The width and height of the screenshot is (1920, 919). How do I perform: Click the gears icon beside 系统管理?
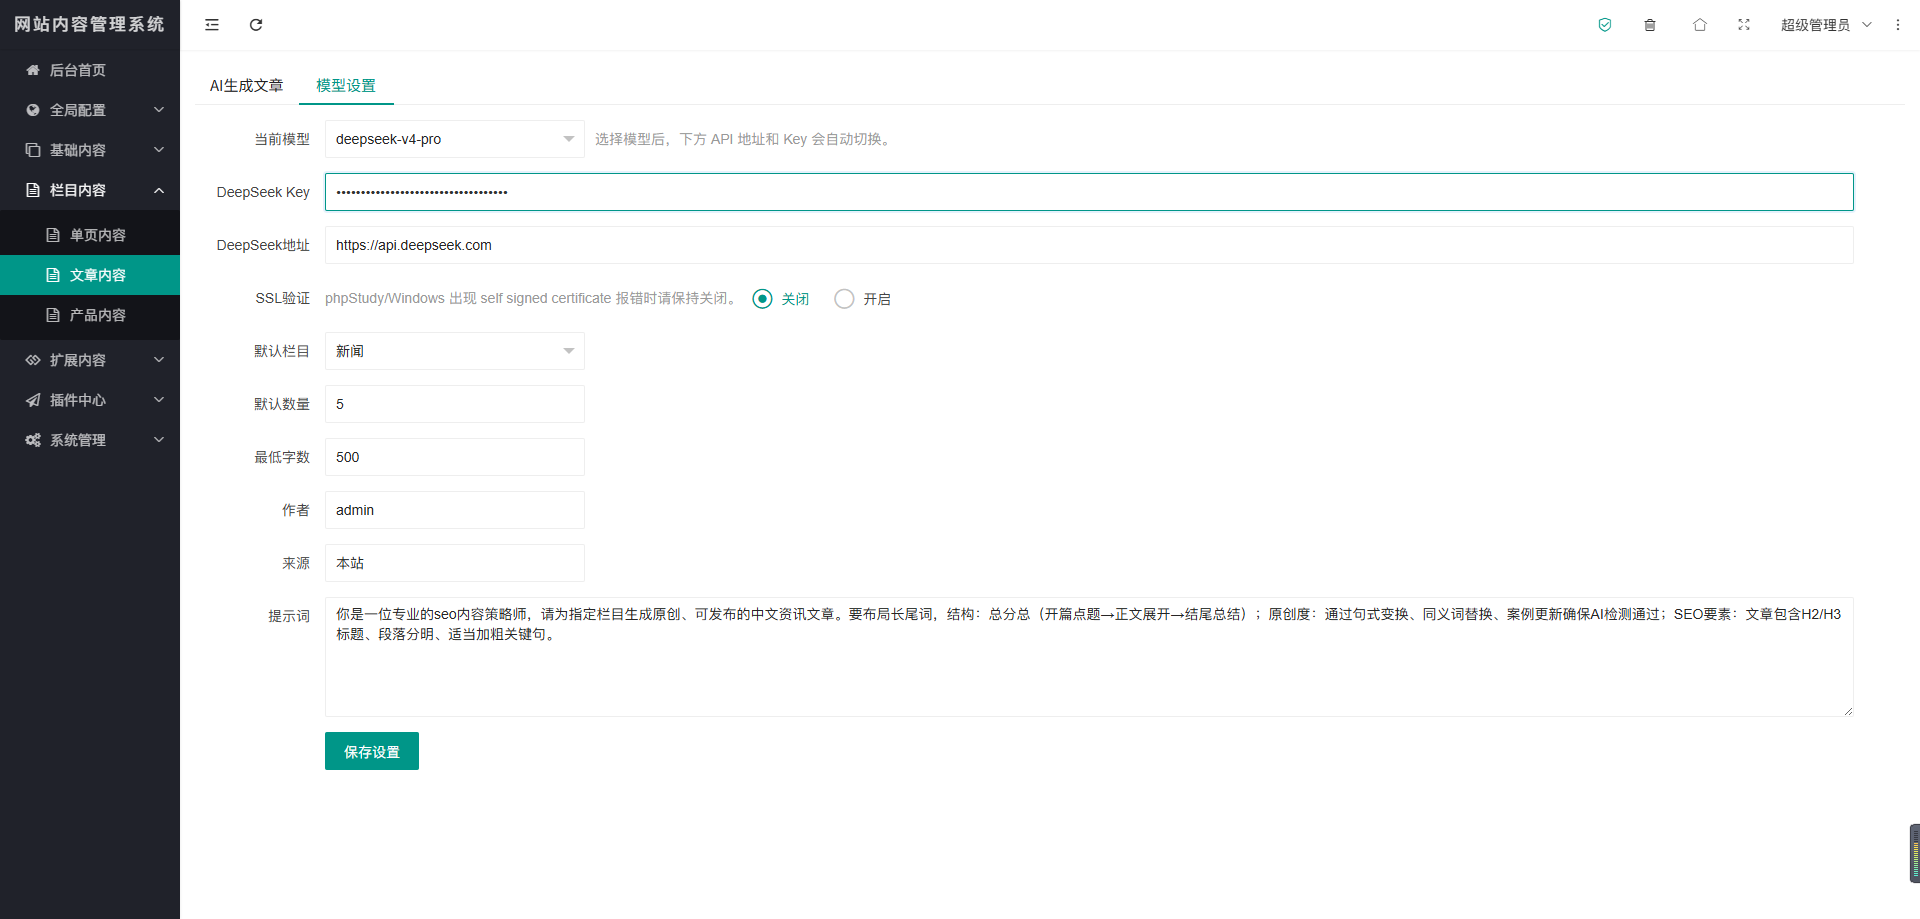coord(33,440)
